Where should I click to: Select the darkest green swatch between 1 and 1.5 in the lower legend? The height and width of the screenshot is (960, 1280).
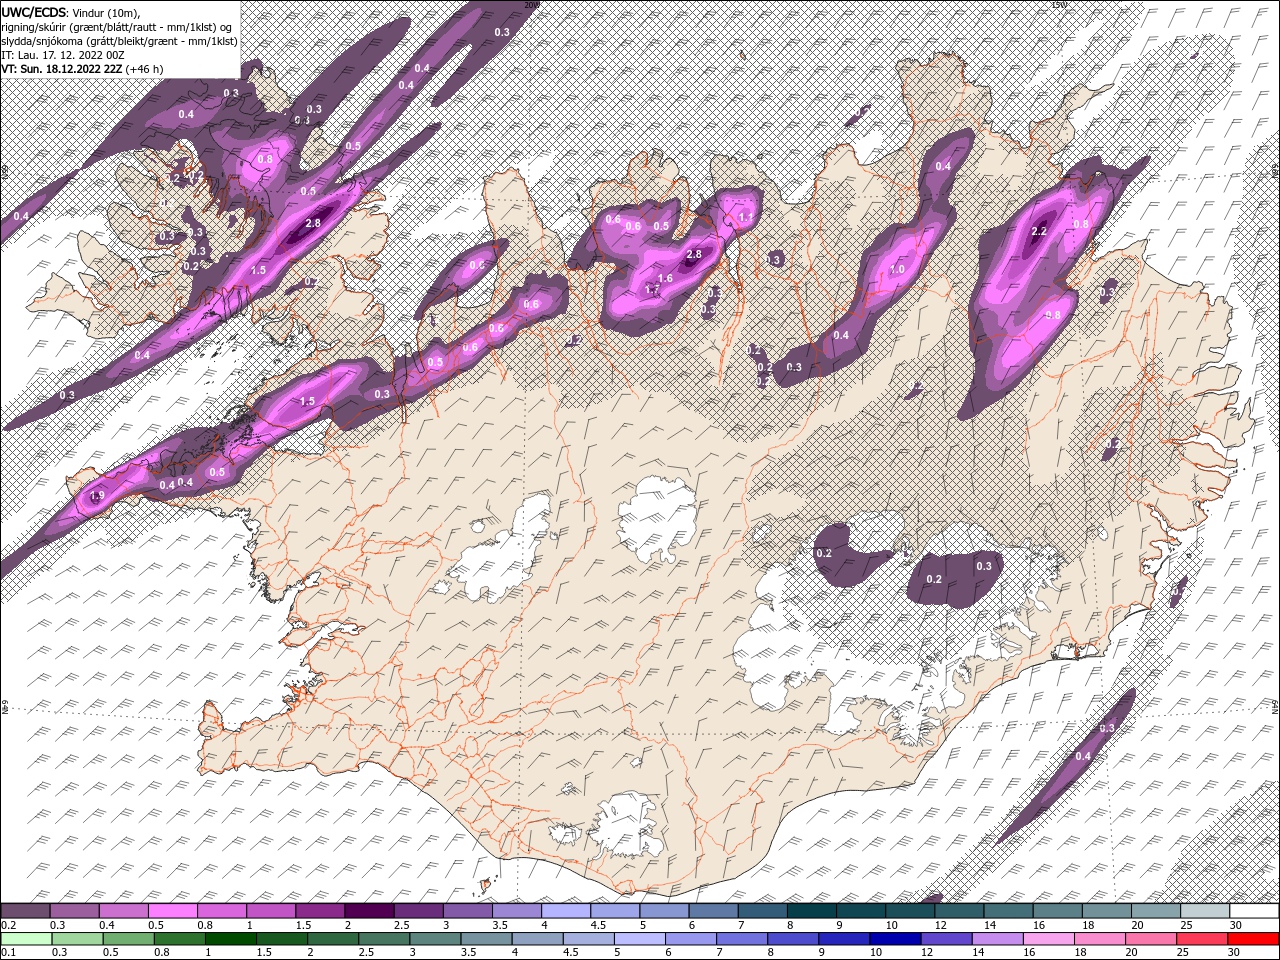coord(232,938)
